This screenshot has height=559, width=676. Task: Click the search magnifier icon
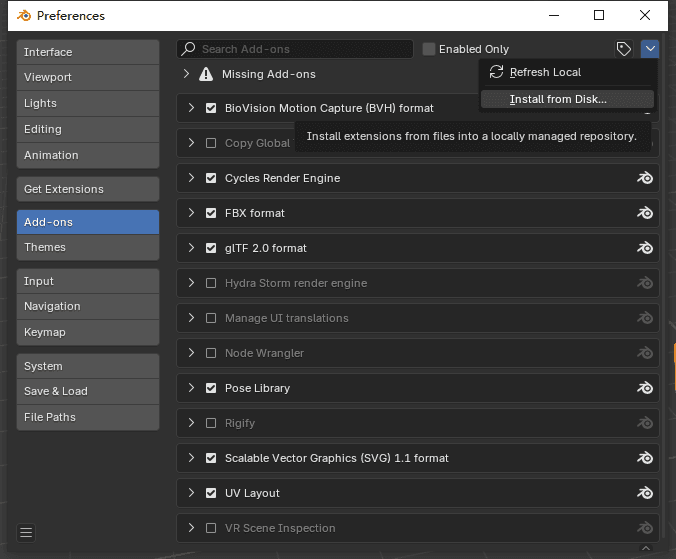point(188,49)
